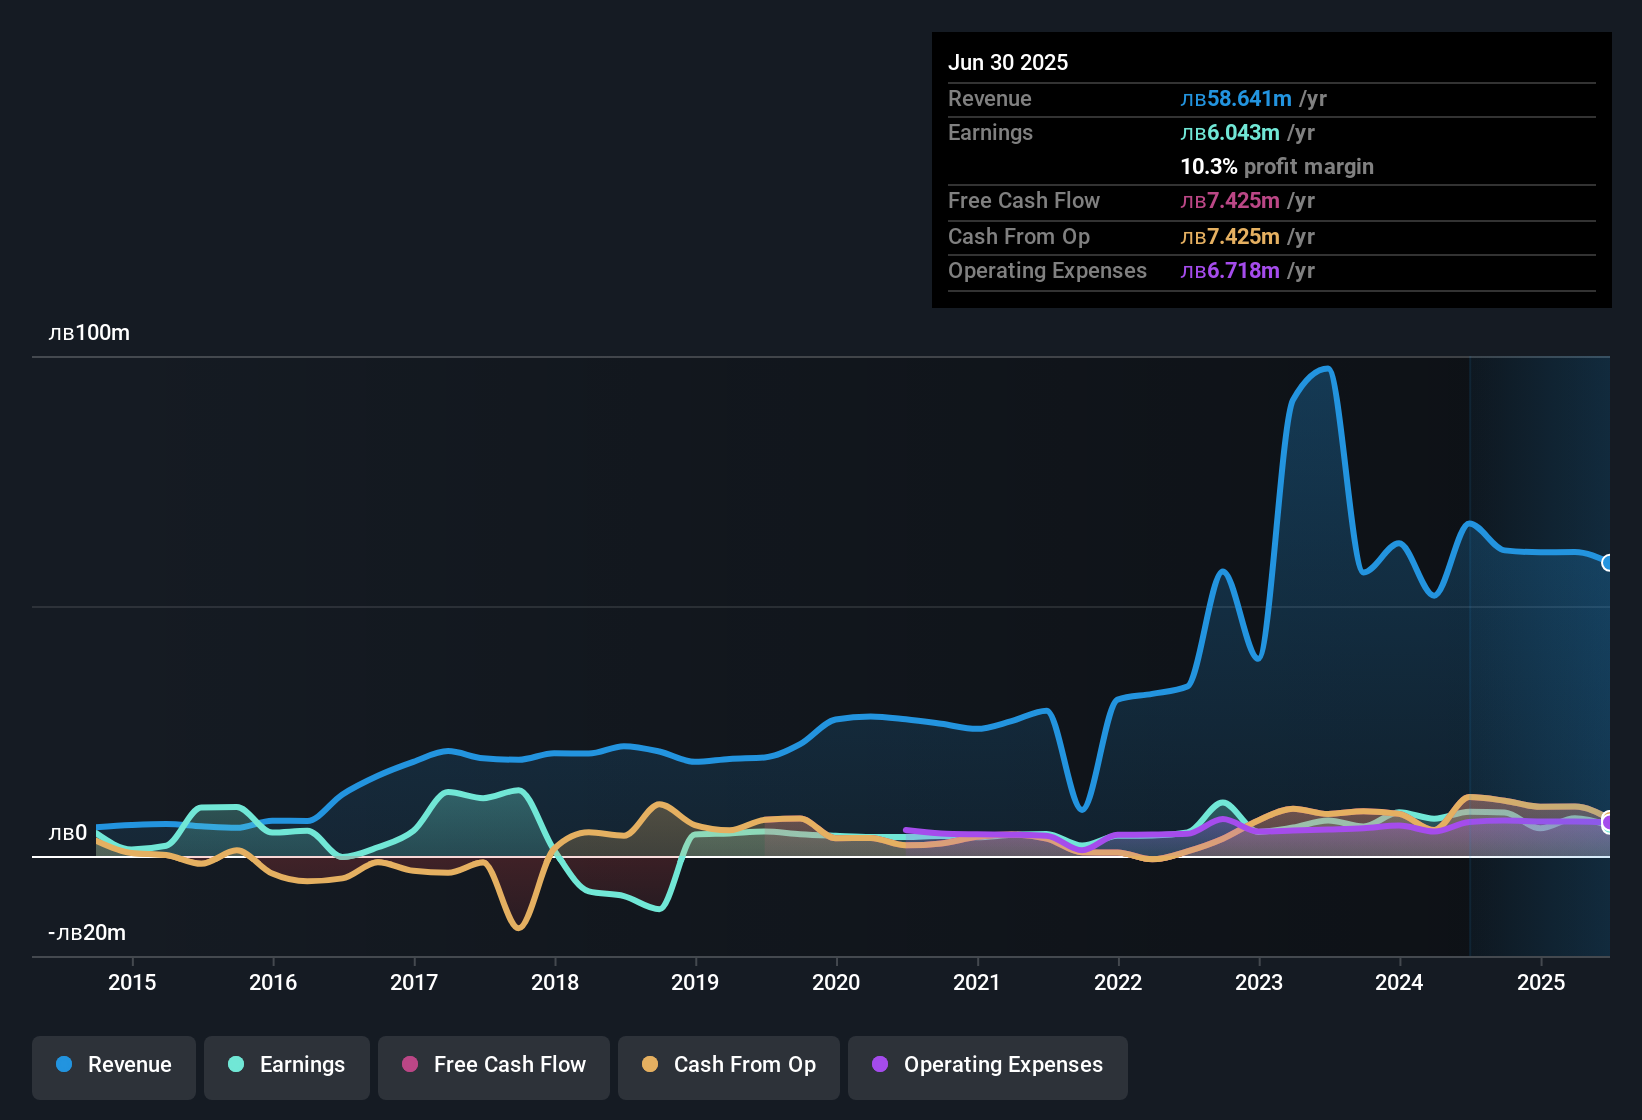Toggle visibility of the Revenue series

113,1065
